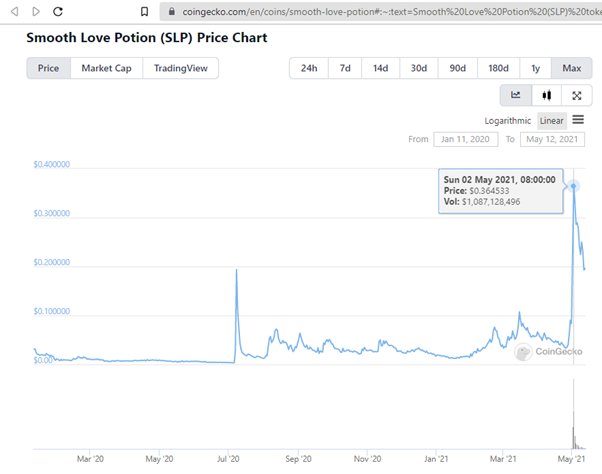Set chart range to 30d

[419, 68]
